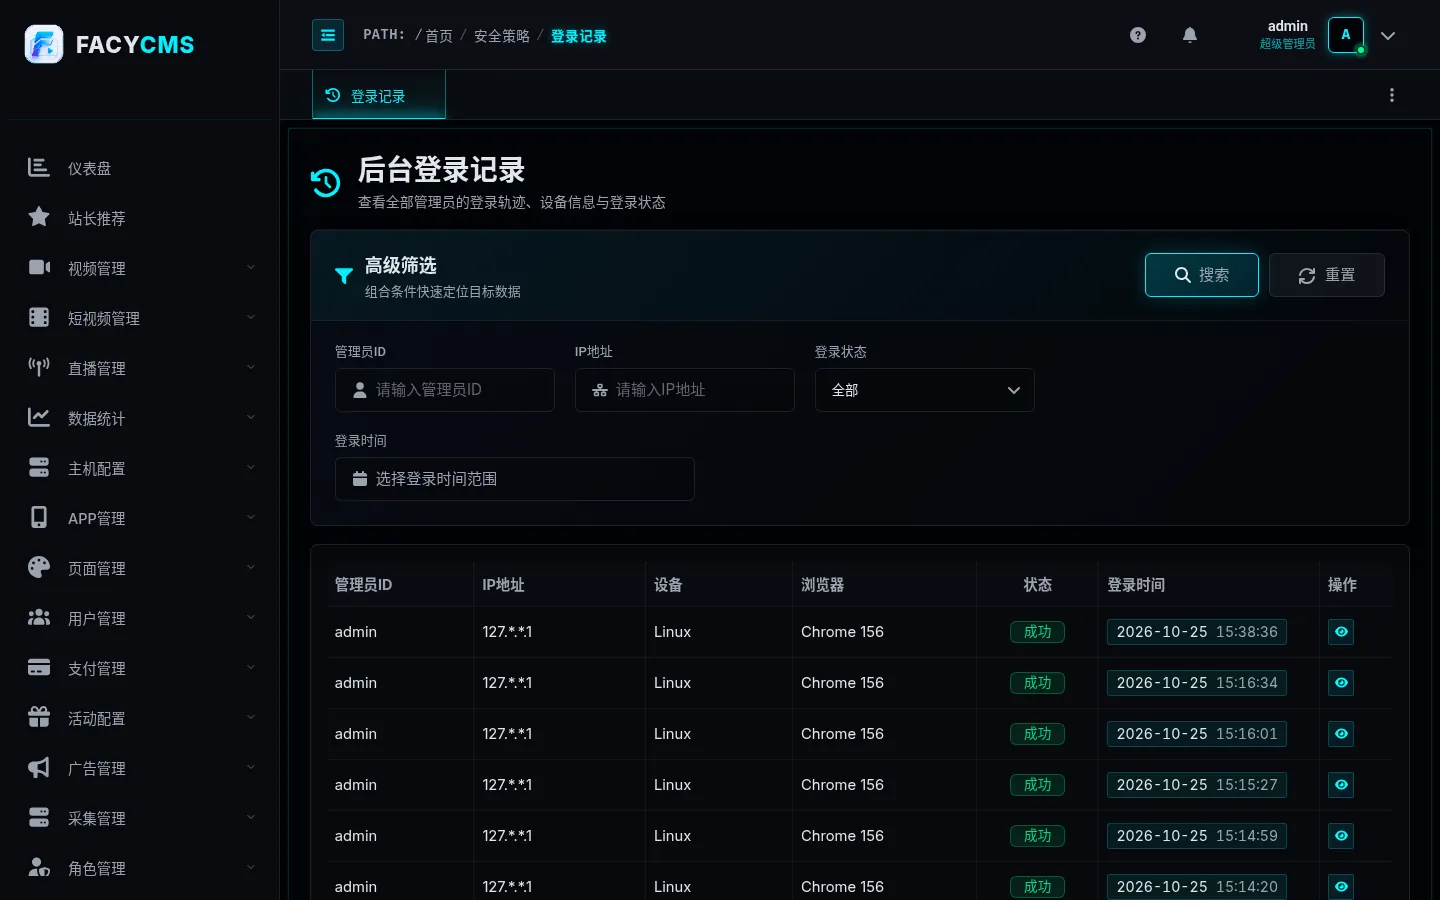Click the 活动配置 gift icon

tap(39, 717)
